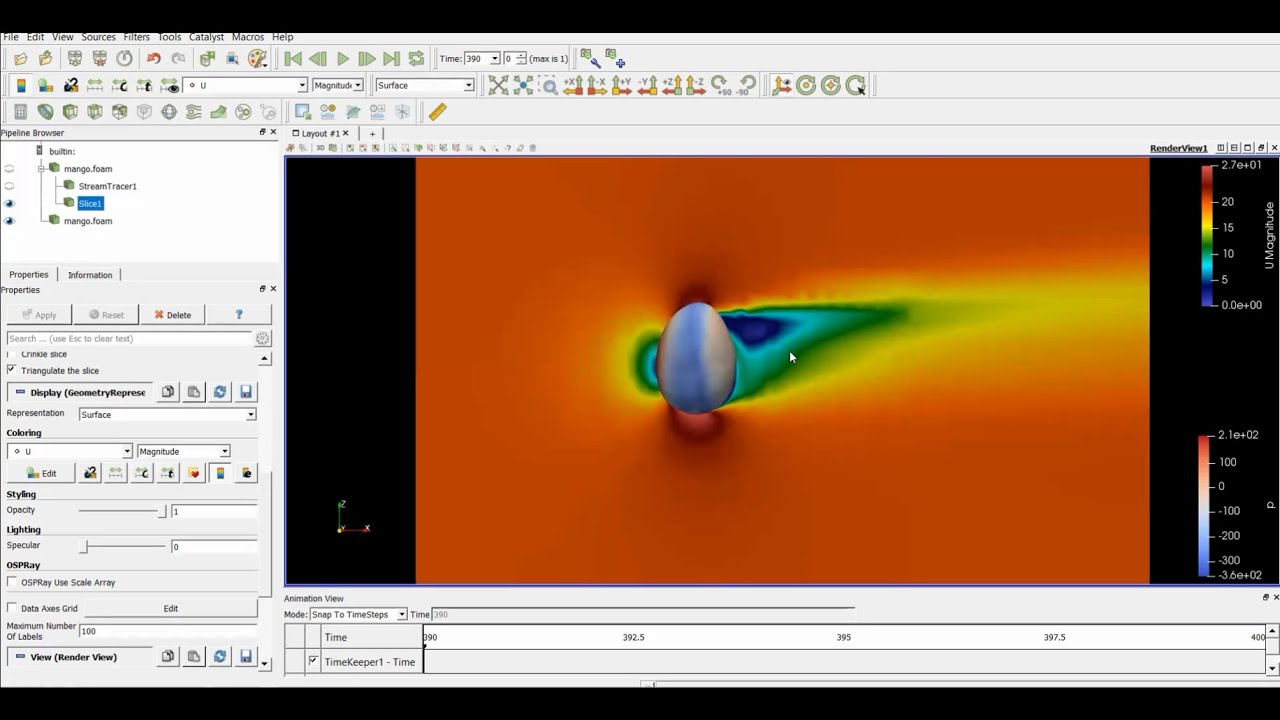Click the Opacity slider handle
The height and width of the screenshot is (720, 1280).
162,511
